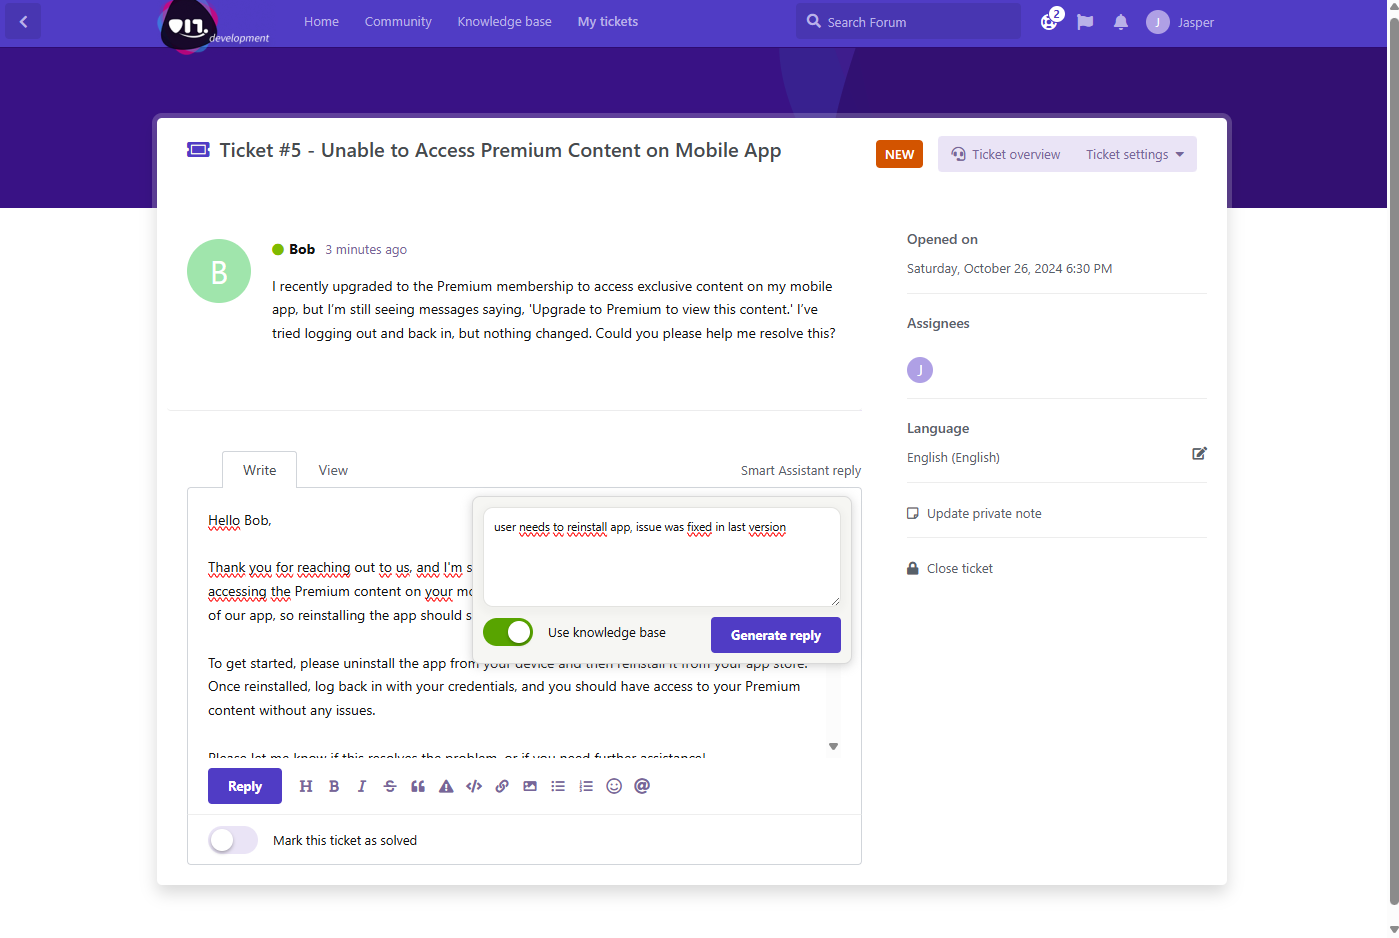The image size is (1399, 938).
Task: Open My tickets
Action: point(608,21)
